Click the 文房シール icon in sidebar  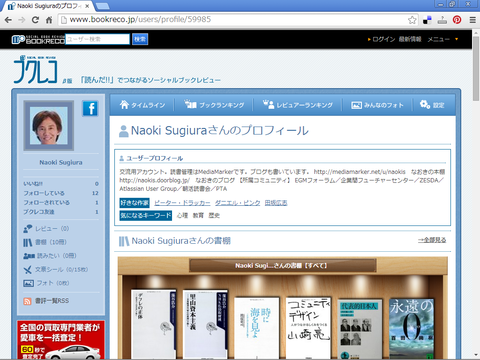point(28,270)
